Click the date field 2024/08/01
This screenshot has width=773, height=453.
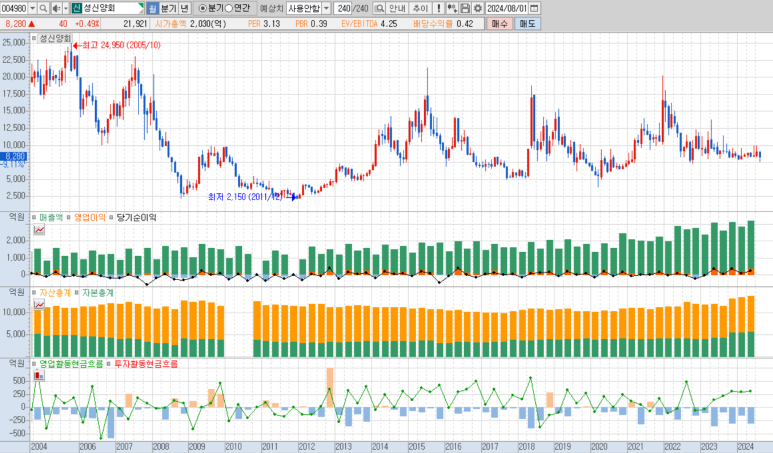coord(507,8)
